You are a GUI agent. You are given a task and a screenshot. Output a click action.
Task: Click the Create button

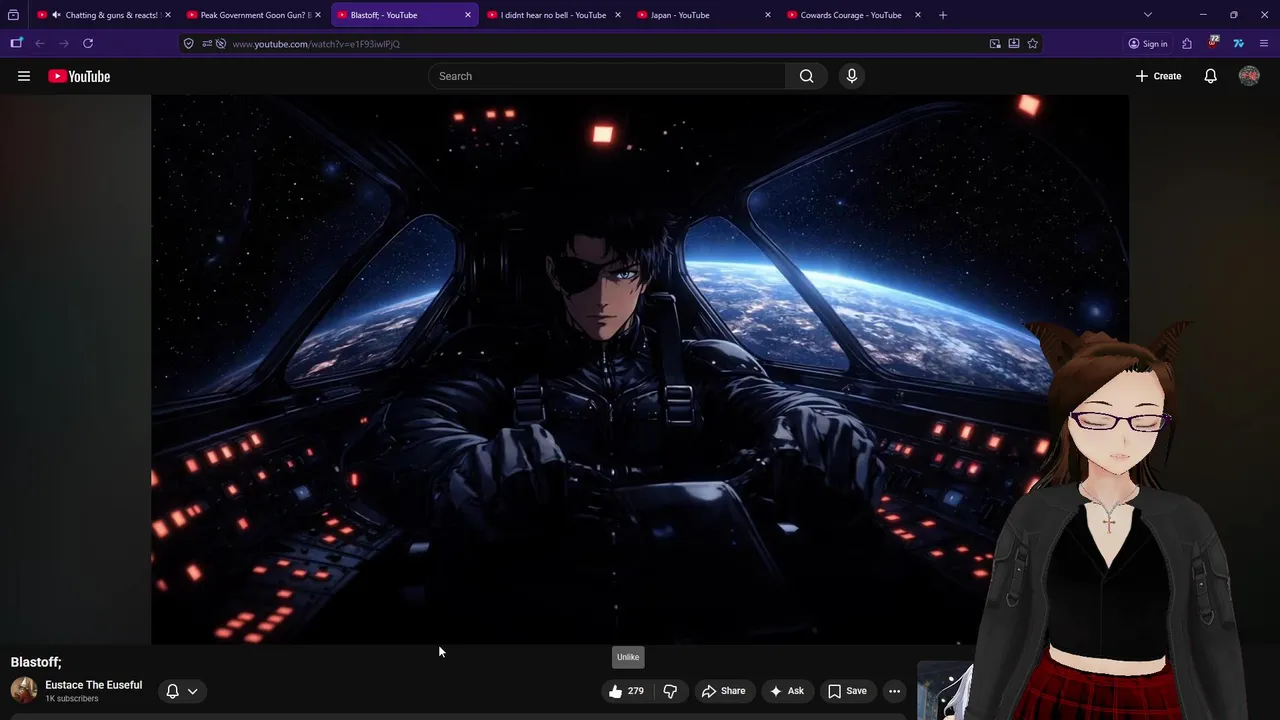[1158, 76]
